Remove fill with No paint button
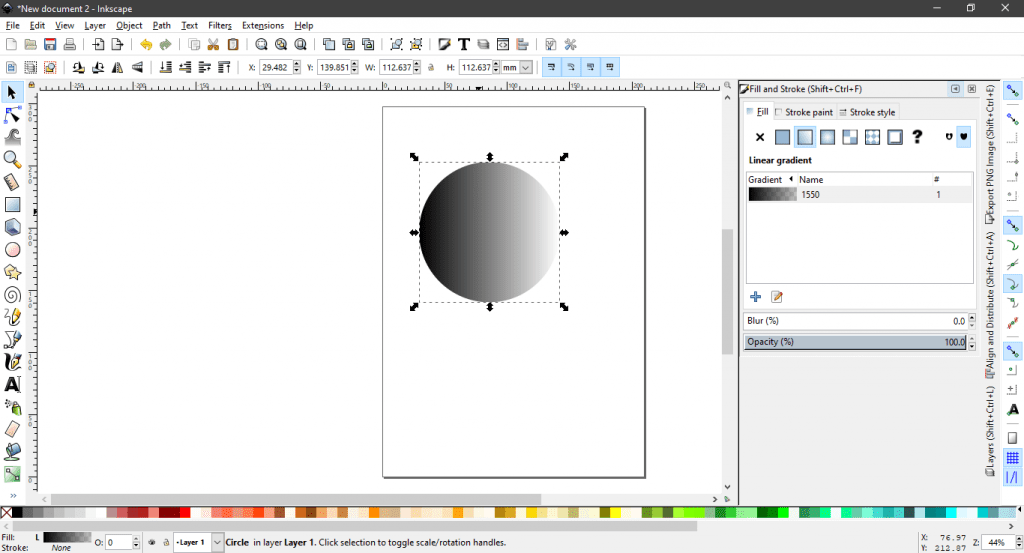The image size is (1024, 553). (x=759, y=137)
